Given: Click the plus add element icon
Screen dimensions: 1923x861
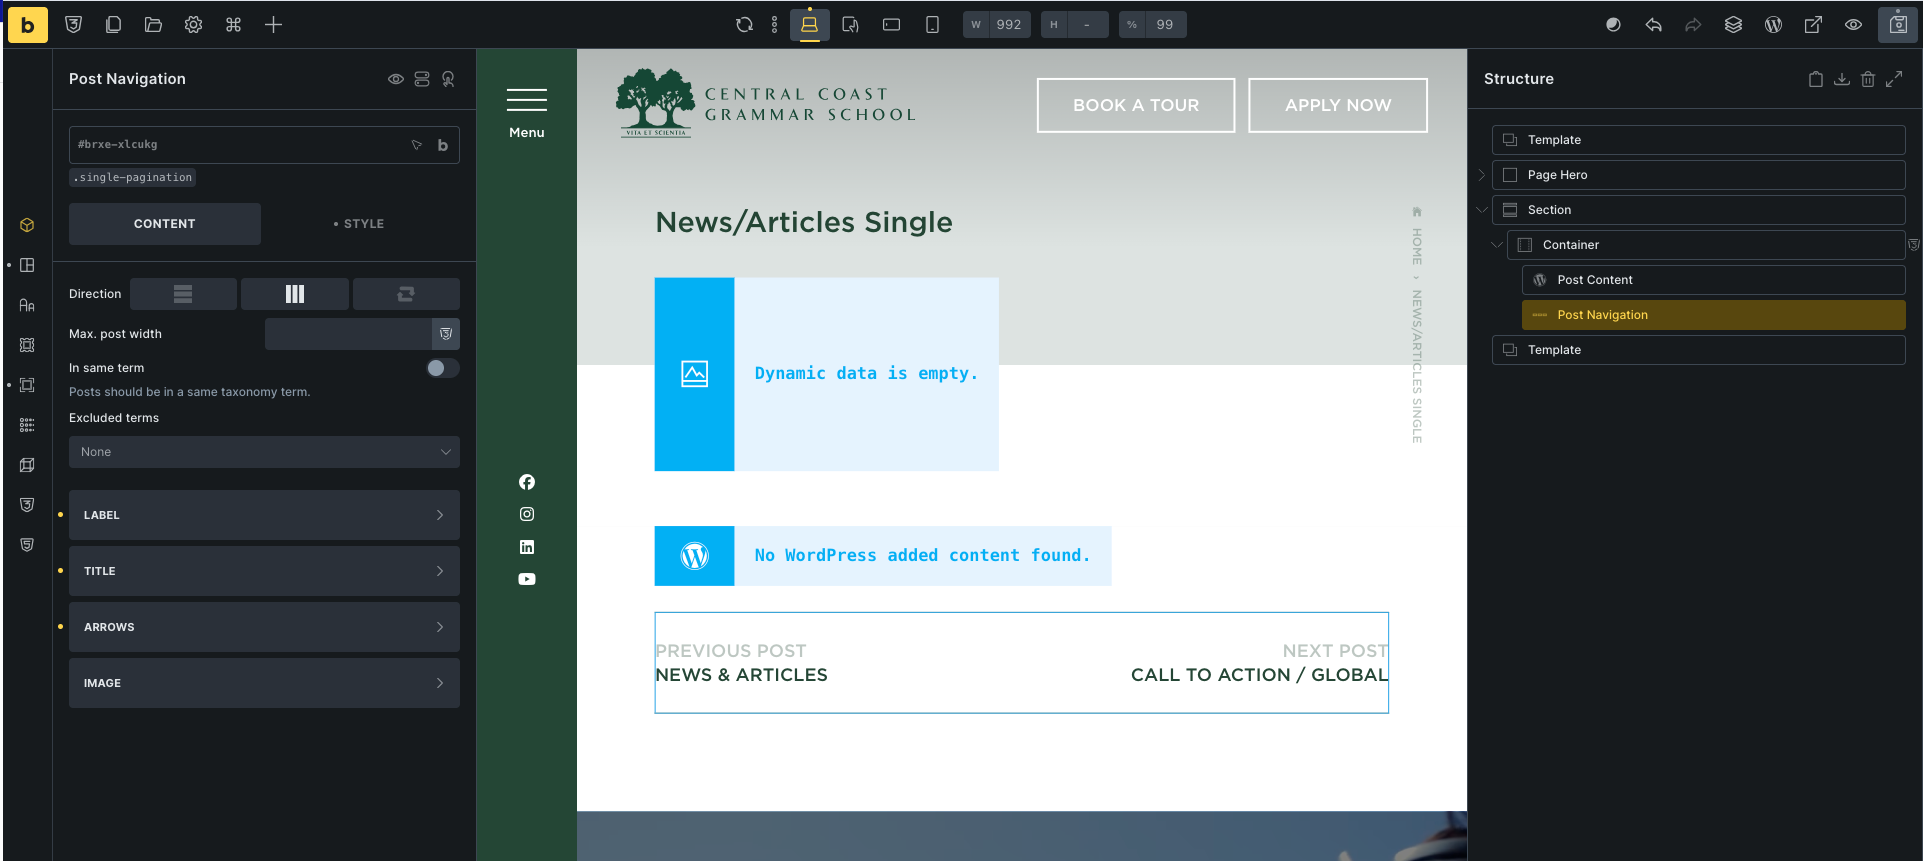Looking at the screenshot, I should [273, 25].
